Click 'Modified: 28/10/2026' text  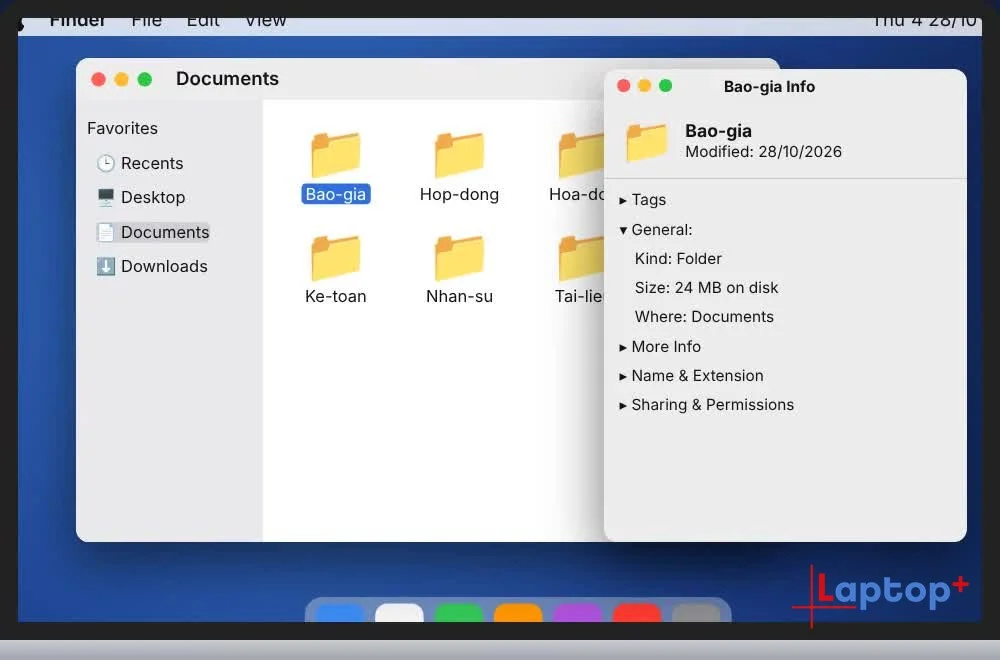click(763, 152)
